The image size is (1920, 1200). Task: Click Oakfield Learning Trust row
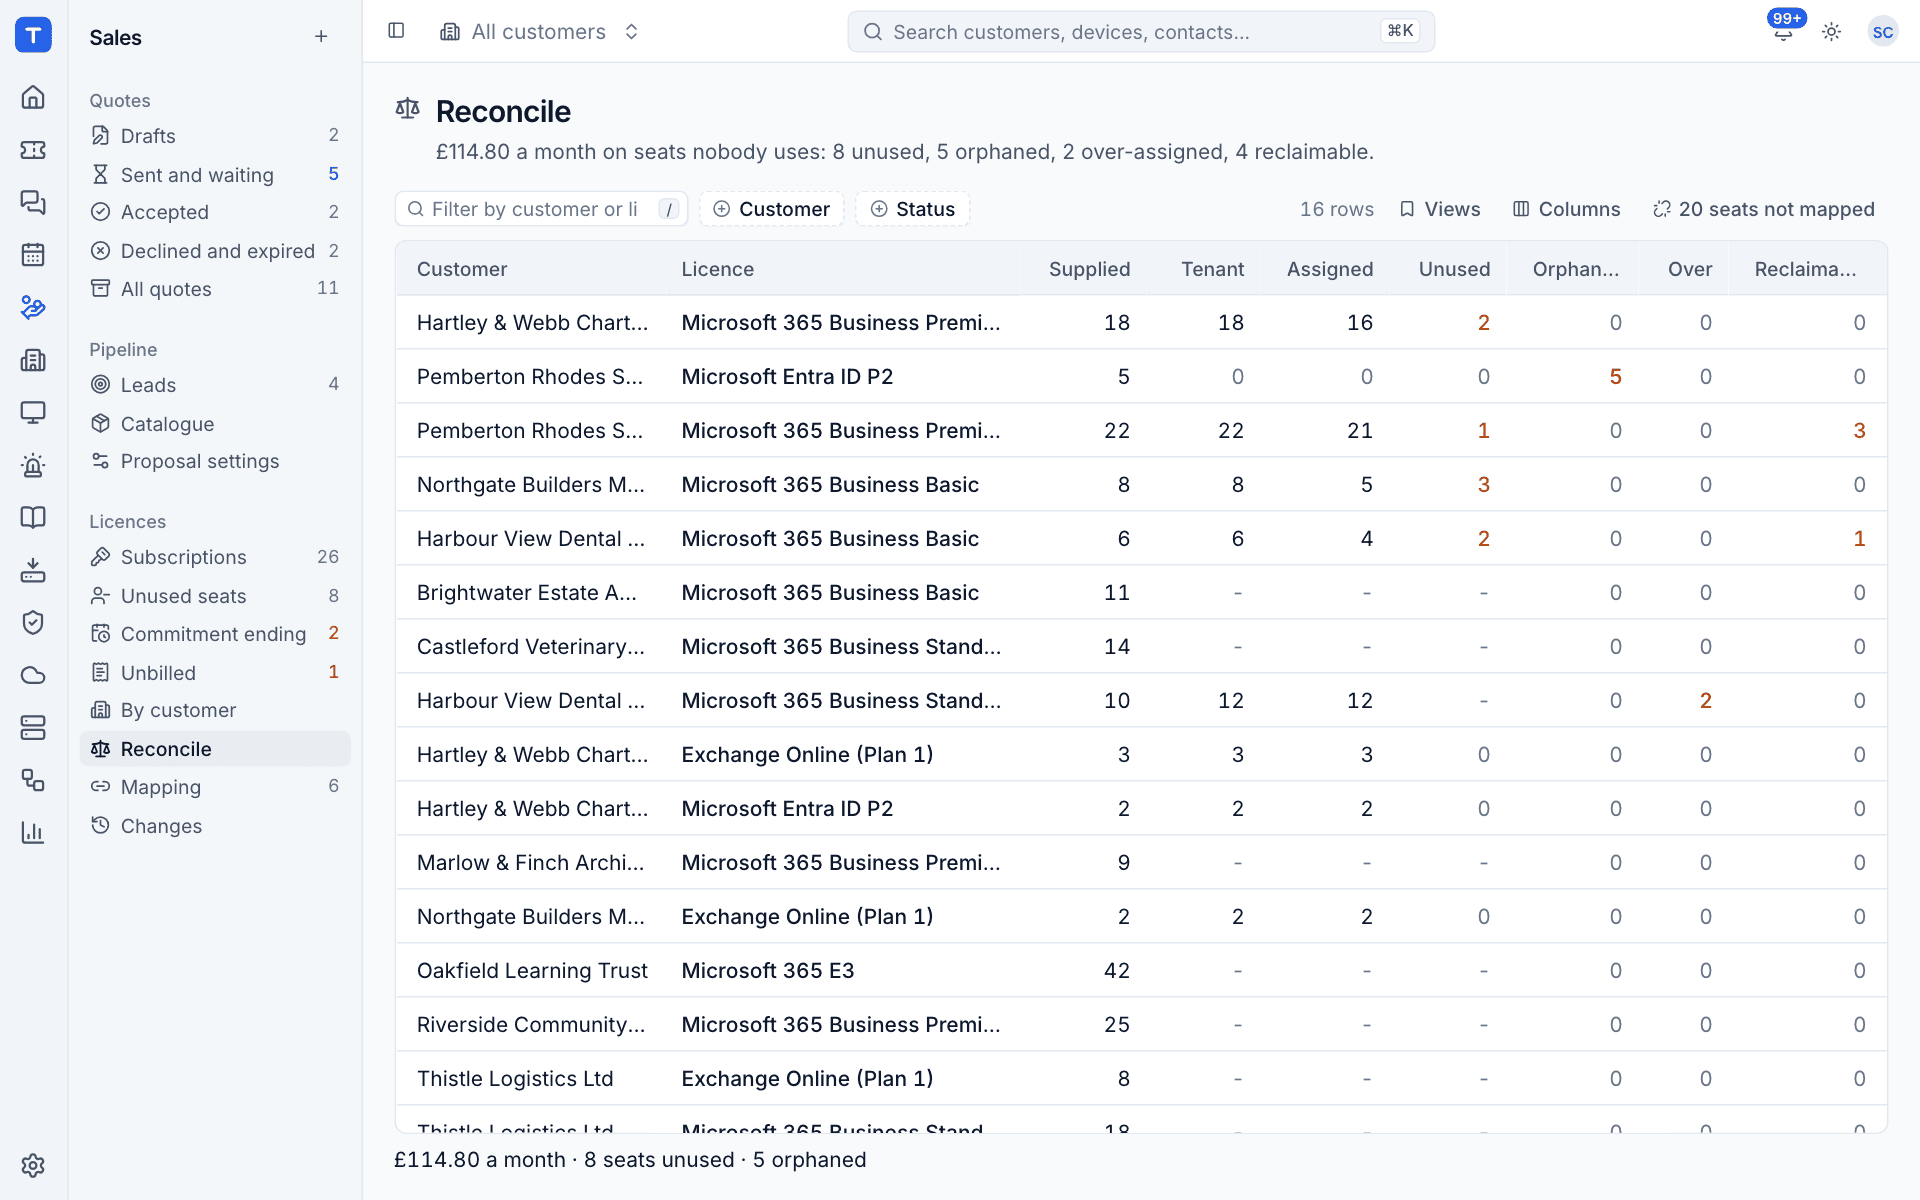(x=1141, y=970)
